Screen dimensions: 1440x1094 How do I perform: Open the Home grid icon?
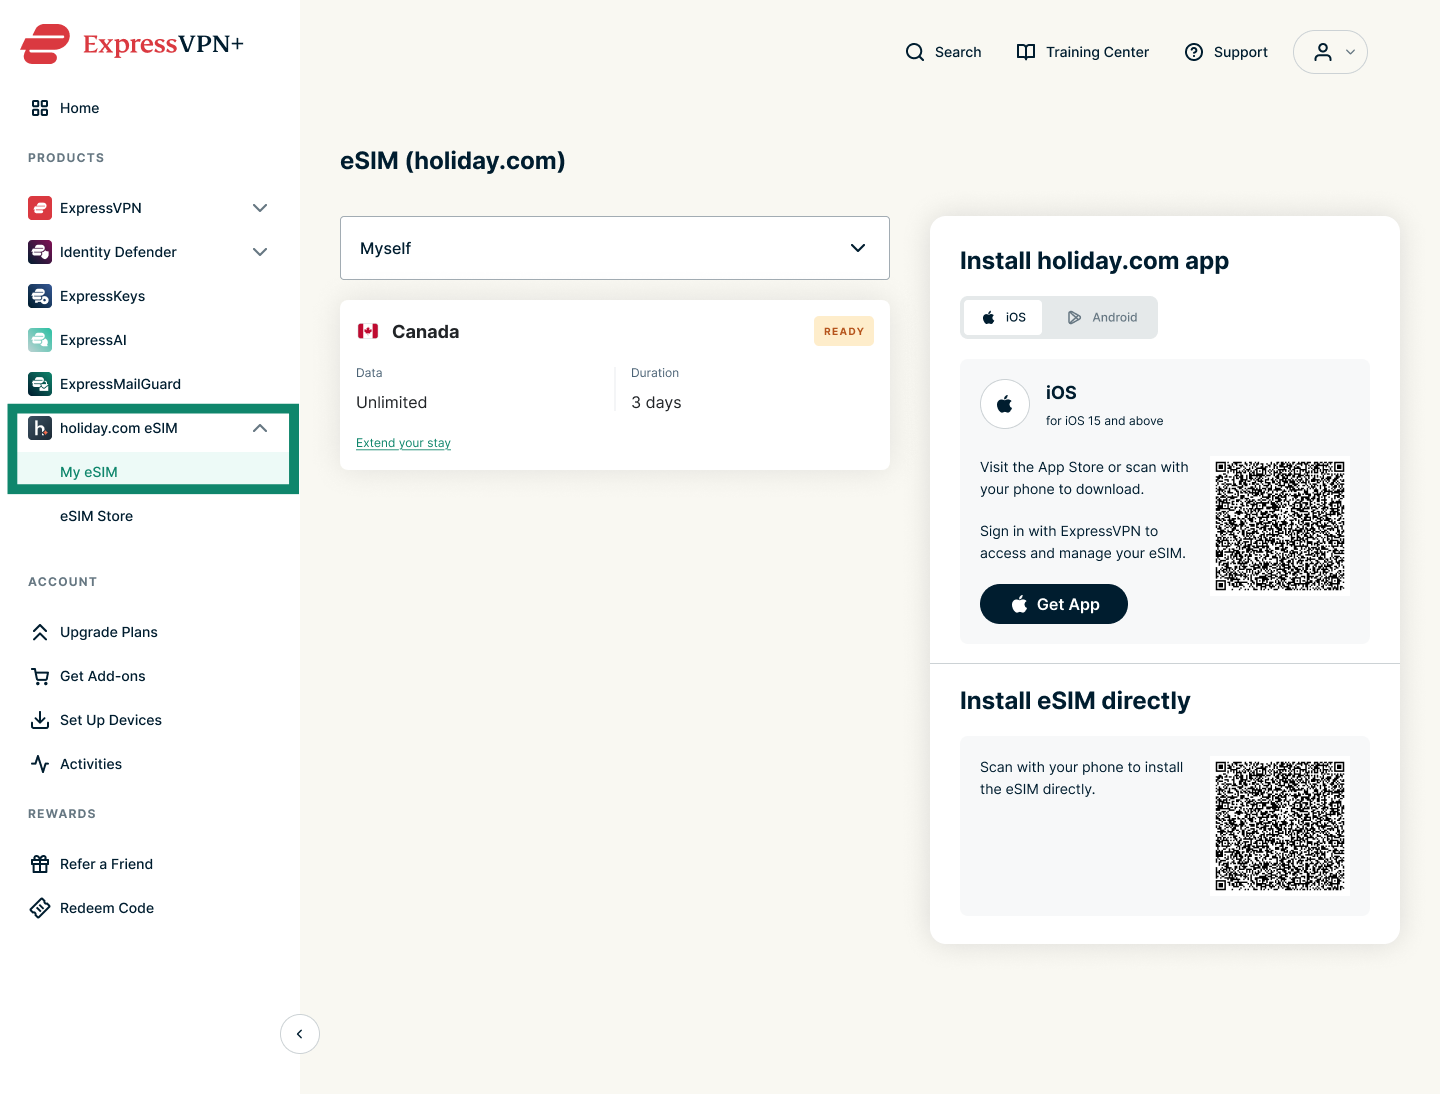coord(40,108)
